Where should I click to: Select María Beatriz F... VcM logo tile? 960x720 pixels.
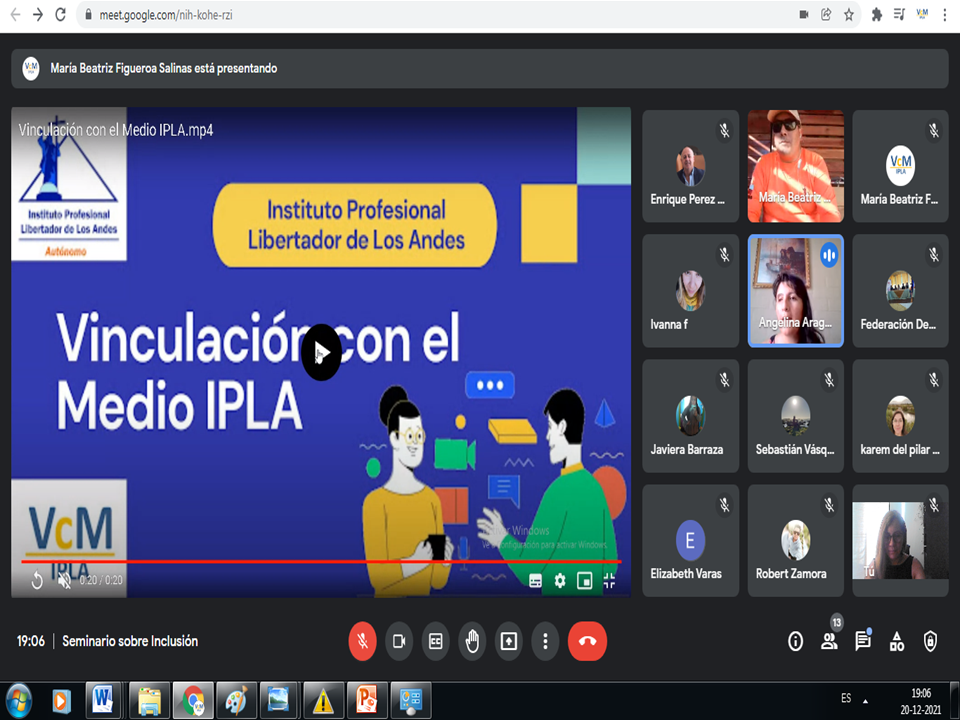tap(900, 166)
